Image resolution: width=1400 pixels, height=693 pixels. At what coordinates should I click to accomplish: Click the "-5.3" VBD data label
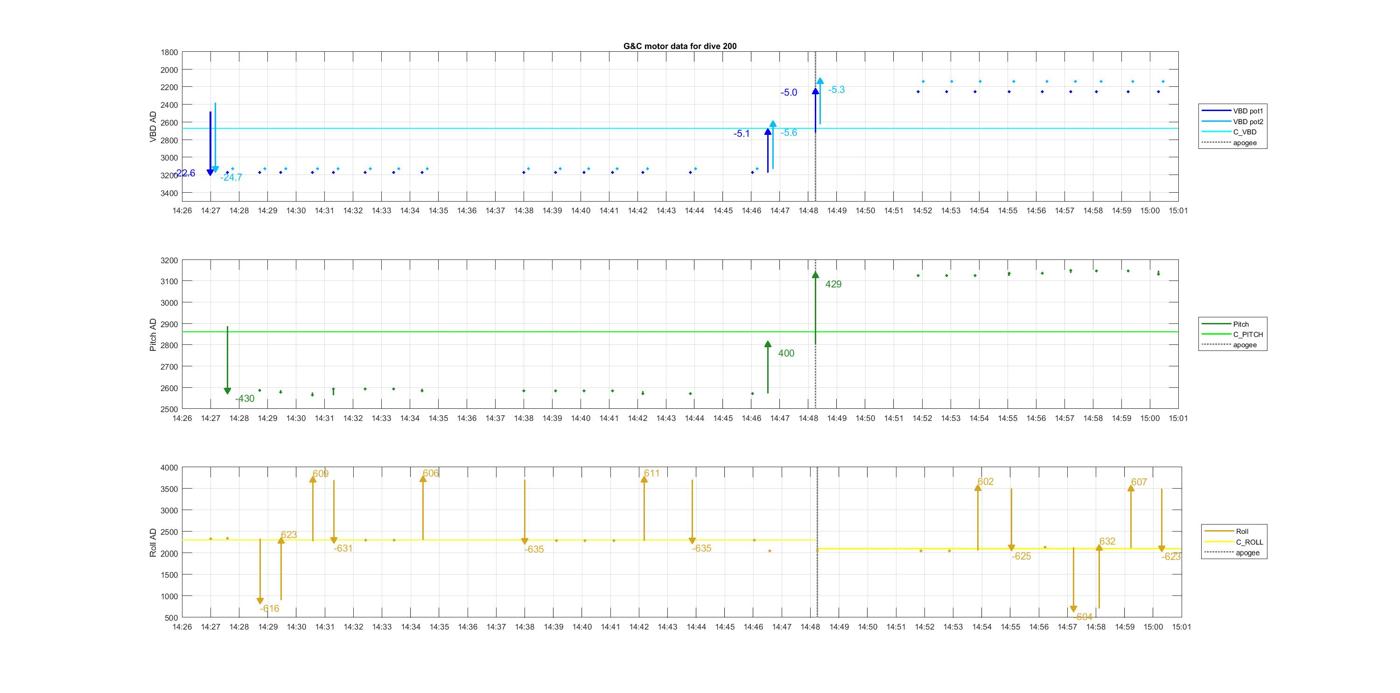click(836, 90)
